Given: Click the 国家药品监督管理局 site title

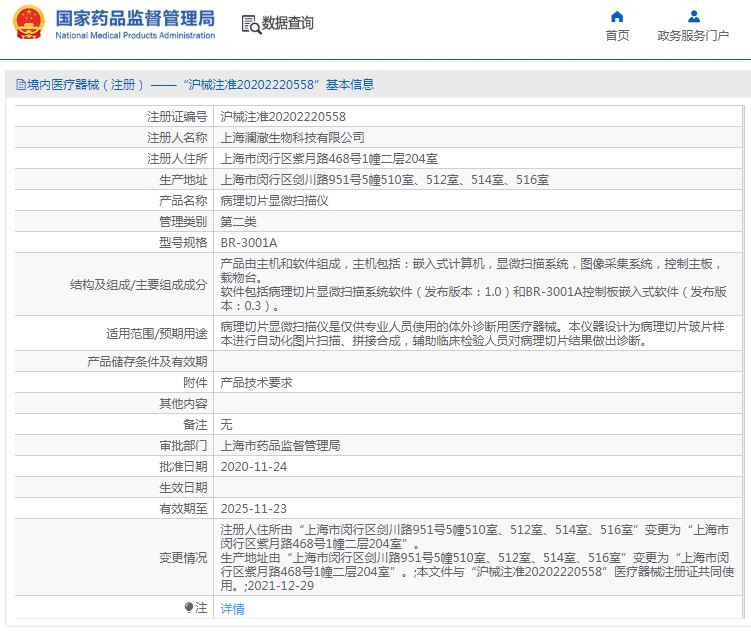Looking at the screenshot, I should pos(135,18).
